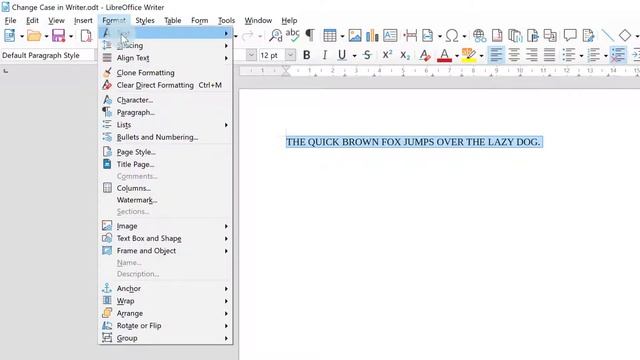
Task: Expand the Lists submenu in Format menu
Action: click(x=166, y=125)
